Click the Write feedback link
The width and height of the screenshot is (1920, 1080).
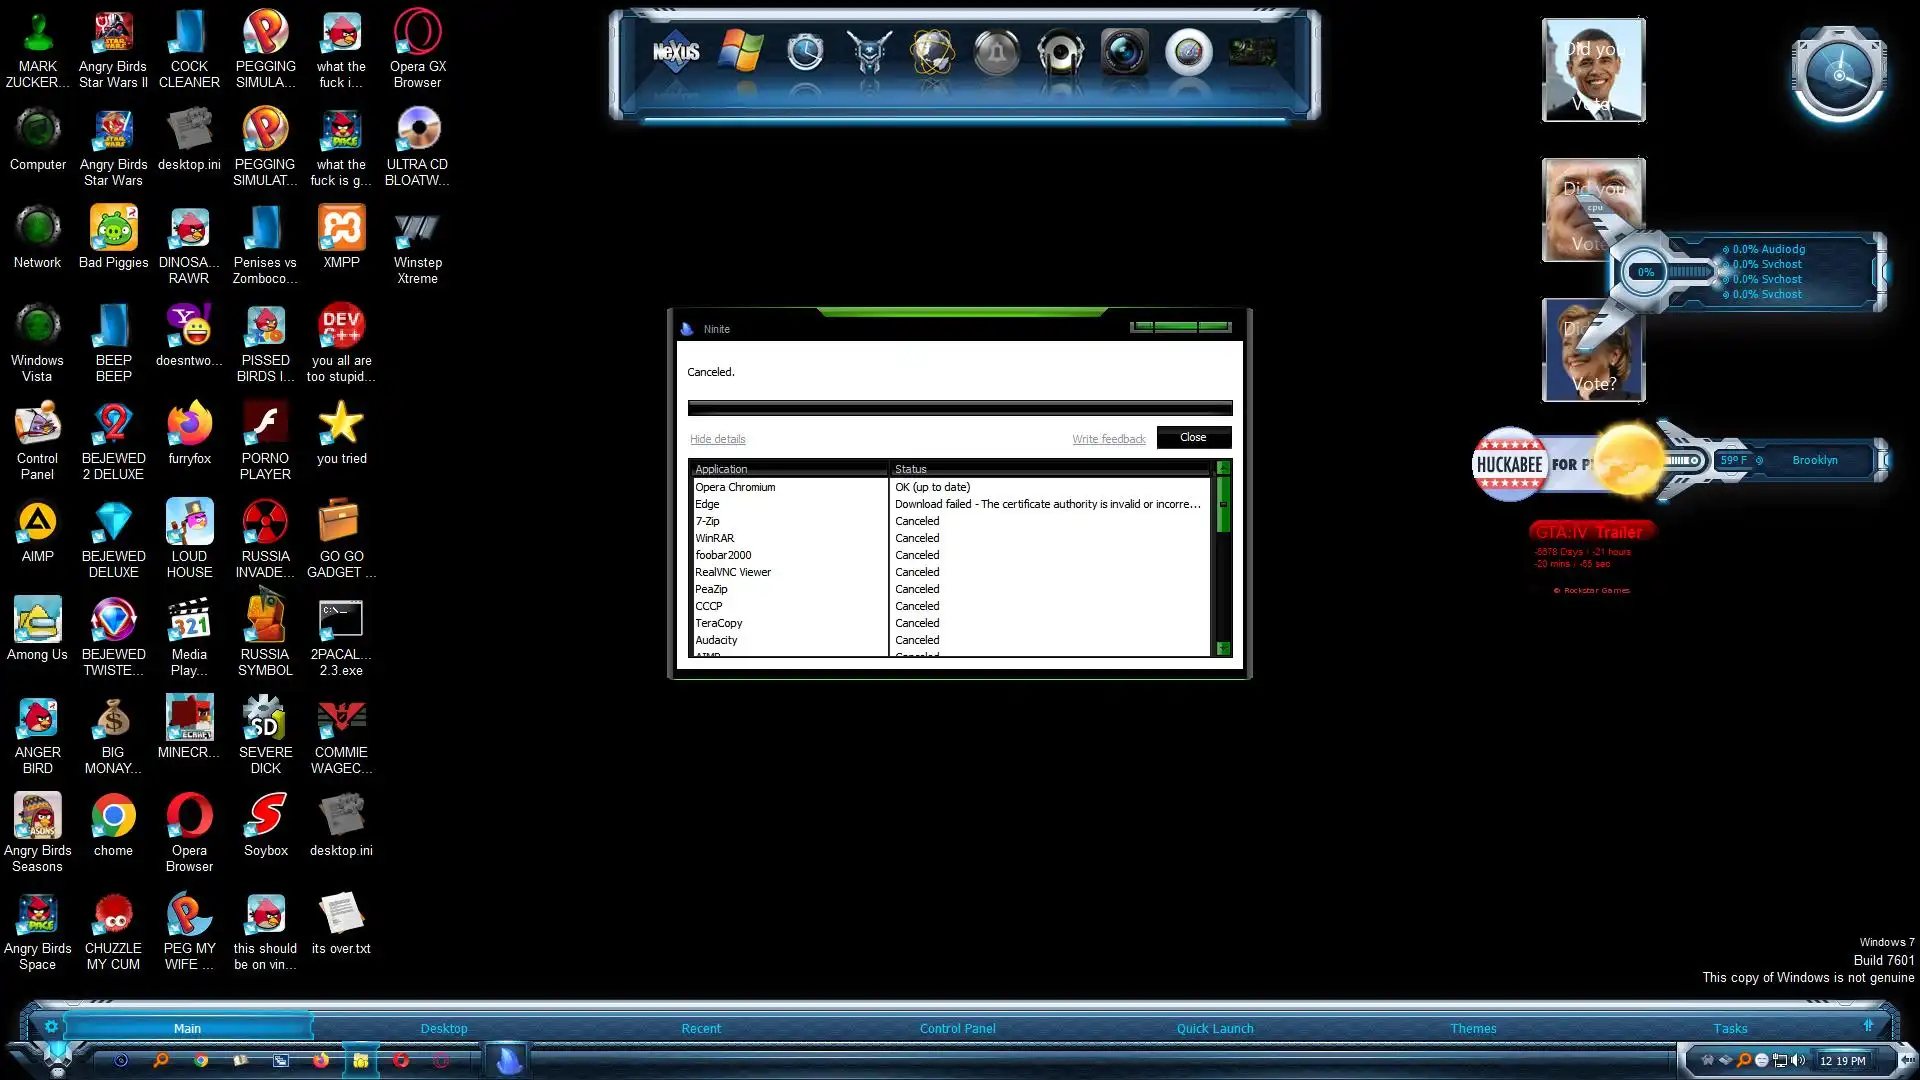coord(1108,439)
